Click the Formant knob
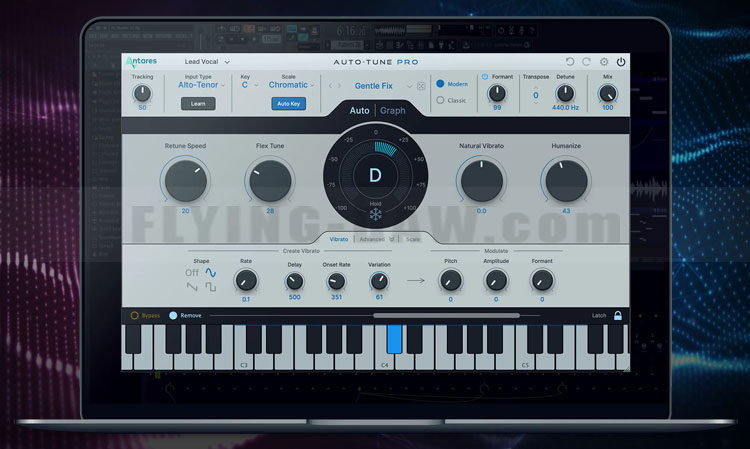Screen dimensions: 750x449 [x=497, y=93]
